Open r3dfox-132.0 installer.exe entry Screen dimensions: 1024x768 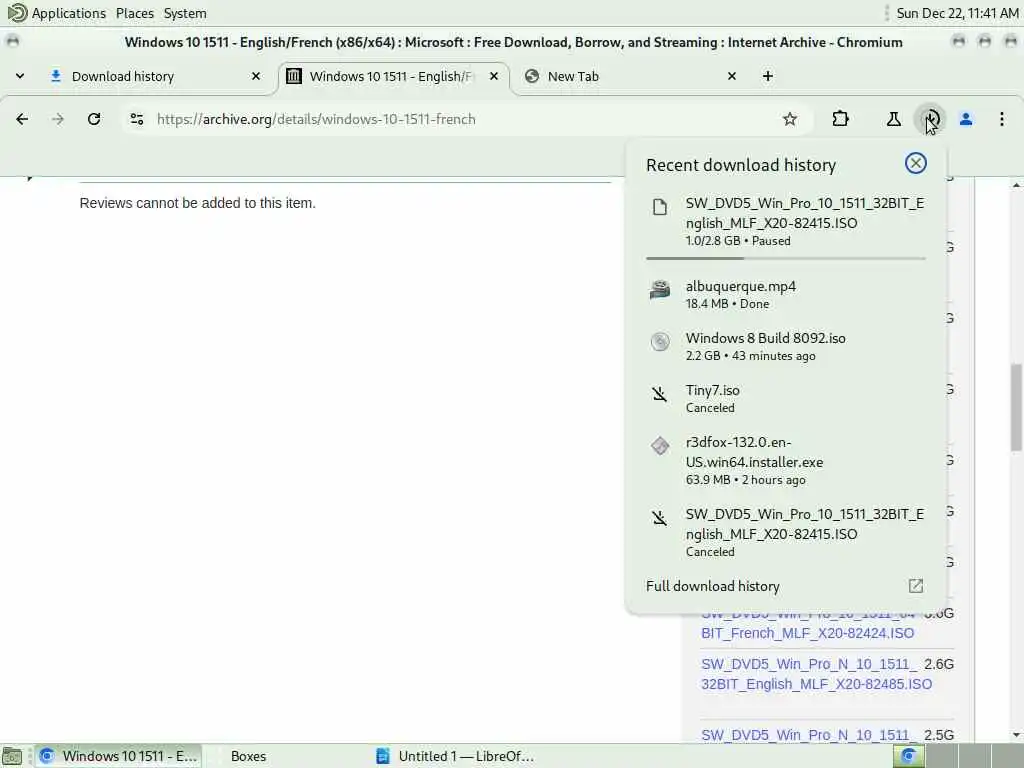click(786, 460)
